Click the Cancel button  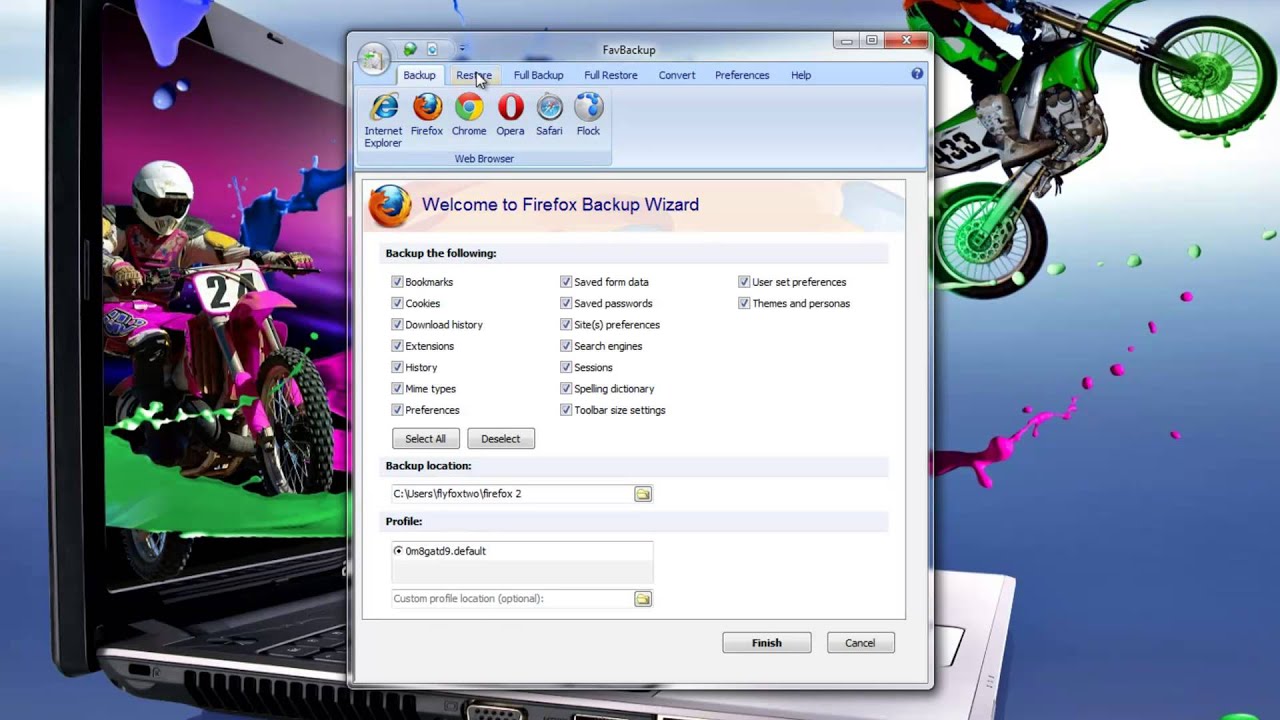point(860,643)
